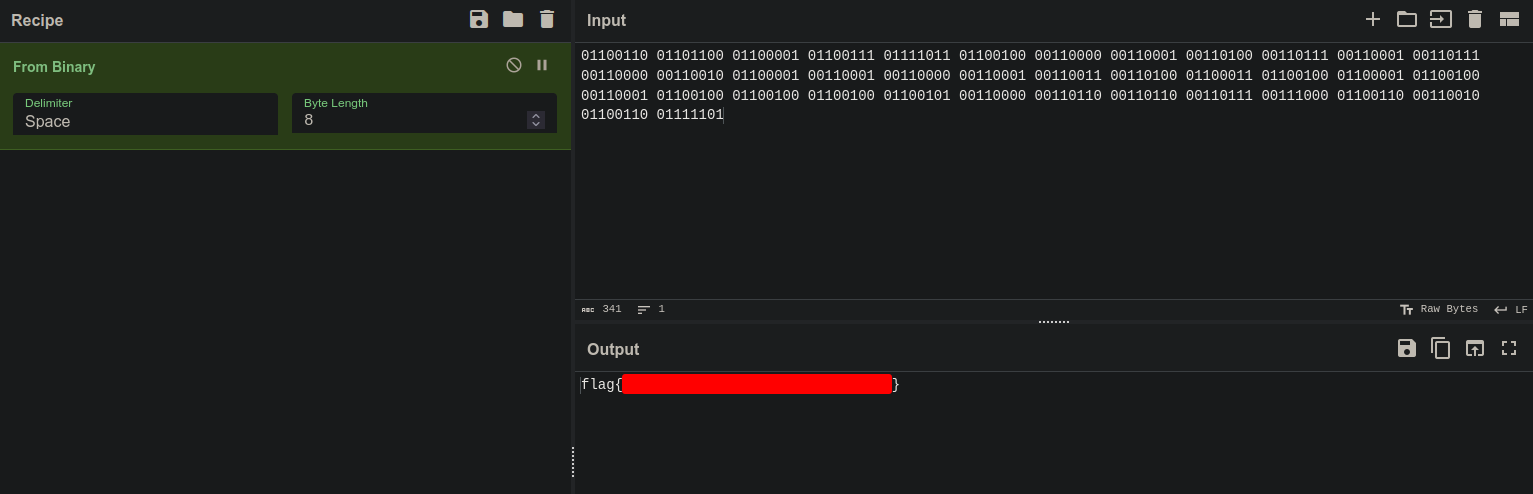Save the current recipe

(x=479, y=19)
